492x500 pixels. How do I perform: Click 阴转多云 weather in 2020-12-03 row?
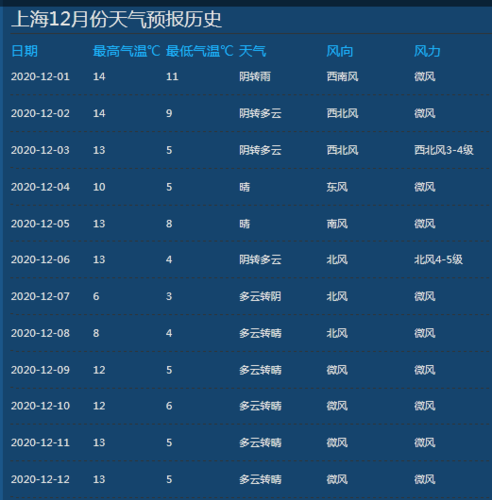pyautogui.click(x=260, y=150)
